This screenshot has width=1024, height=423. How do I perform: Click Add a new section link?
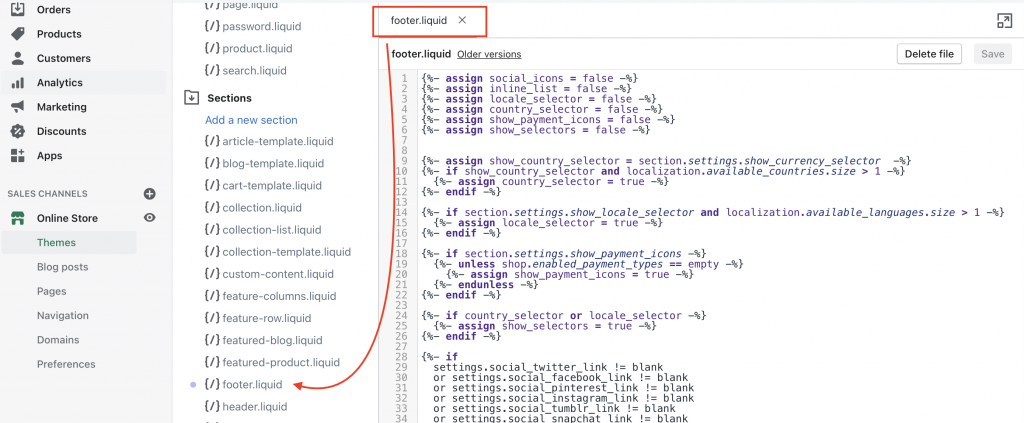[251, 120]
